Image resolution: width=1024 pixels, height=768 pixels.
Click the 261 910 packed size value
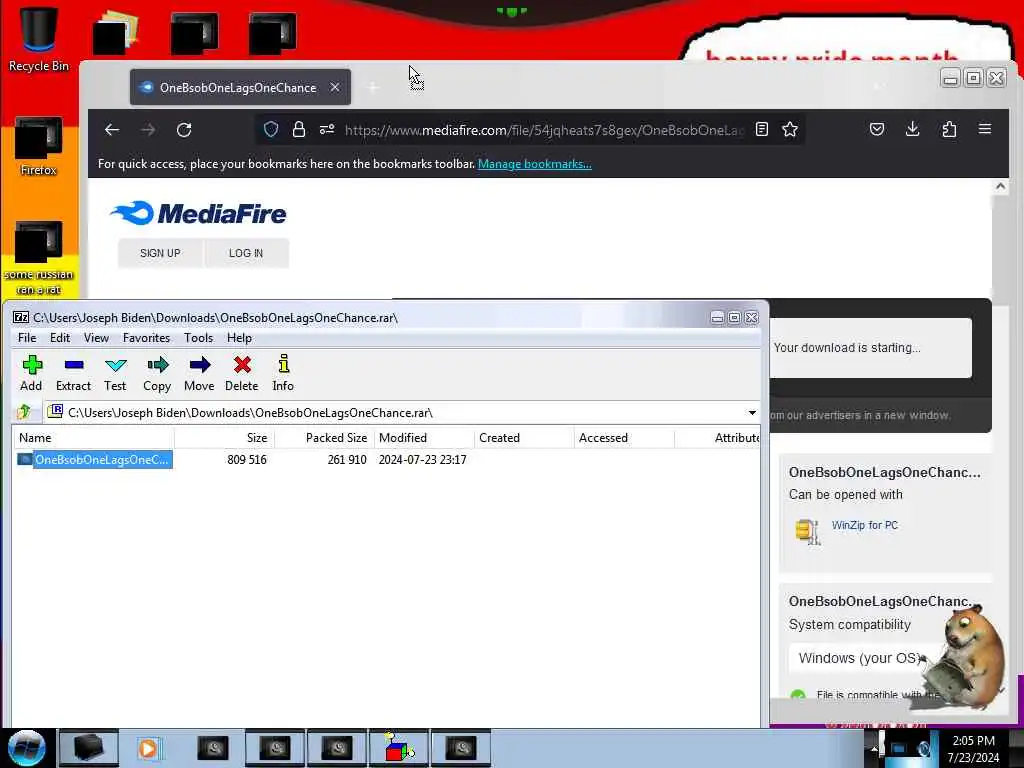[347, 460]
